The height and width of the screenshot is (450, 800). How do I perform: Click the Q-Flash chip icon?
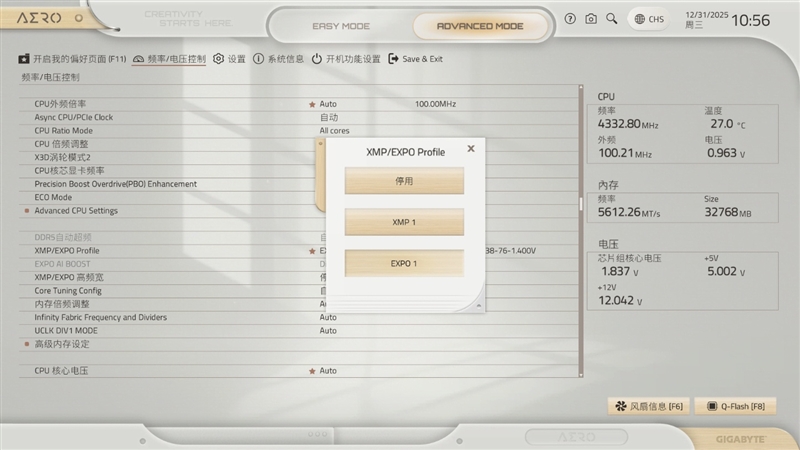(x=712, y=406)
